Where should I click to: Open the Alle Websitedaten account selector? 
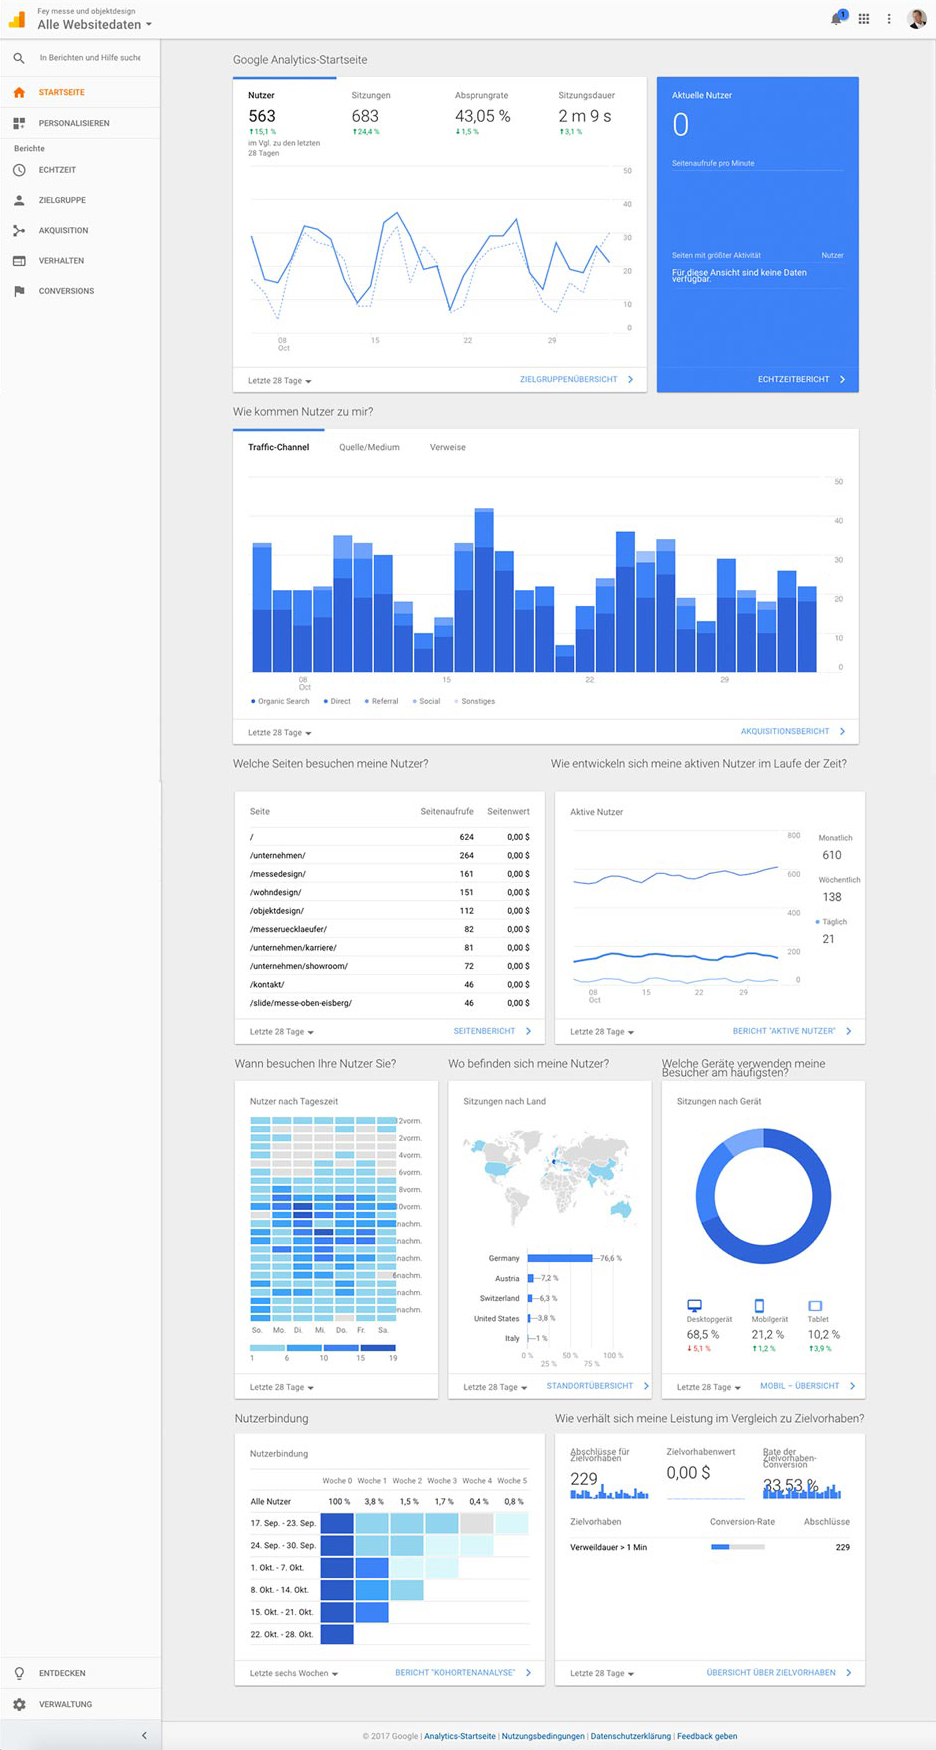click(94, 24)
